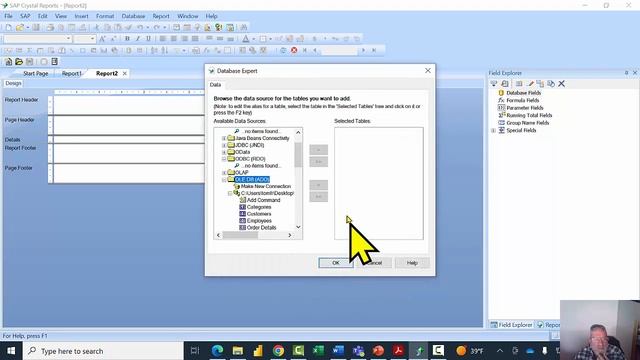
Task: Switch to the Report1 tab
Action: click(x=71, y=73)
